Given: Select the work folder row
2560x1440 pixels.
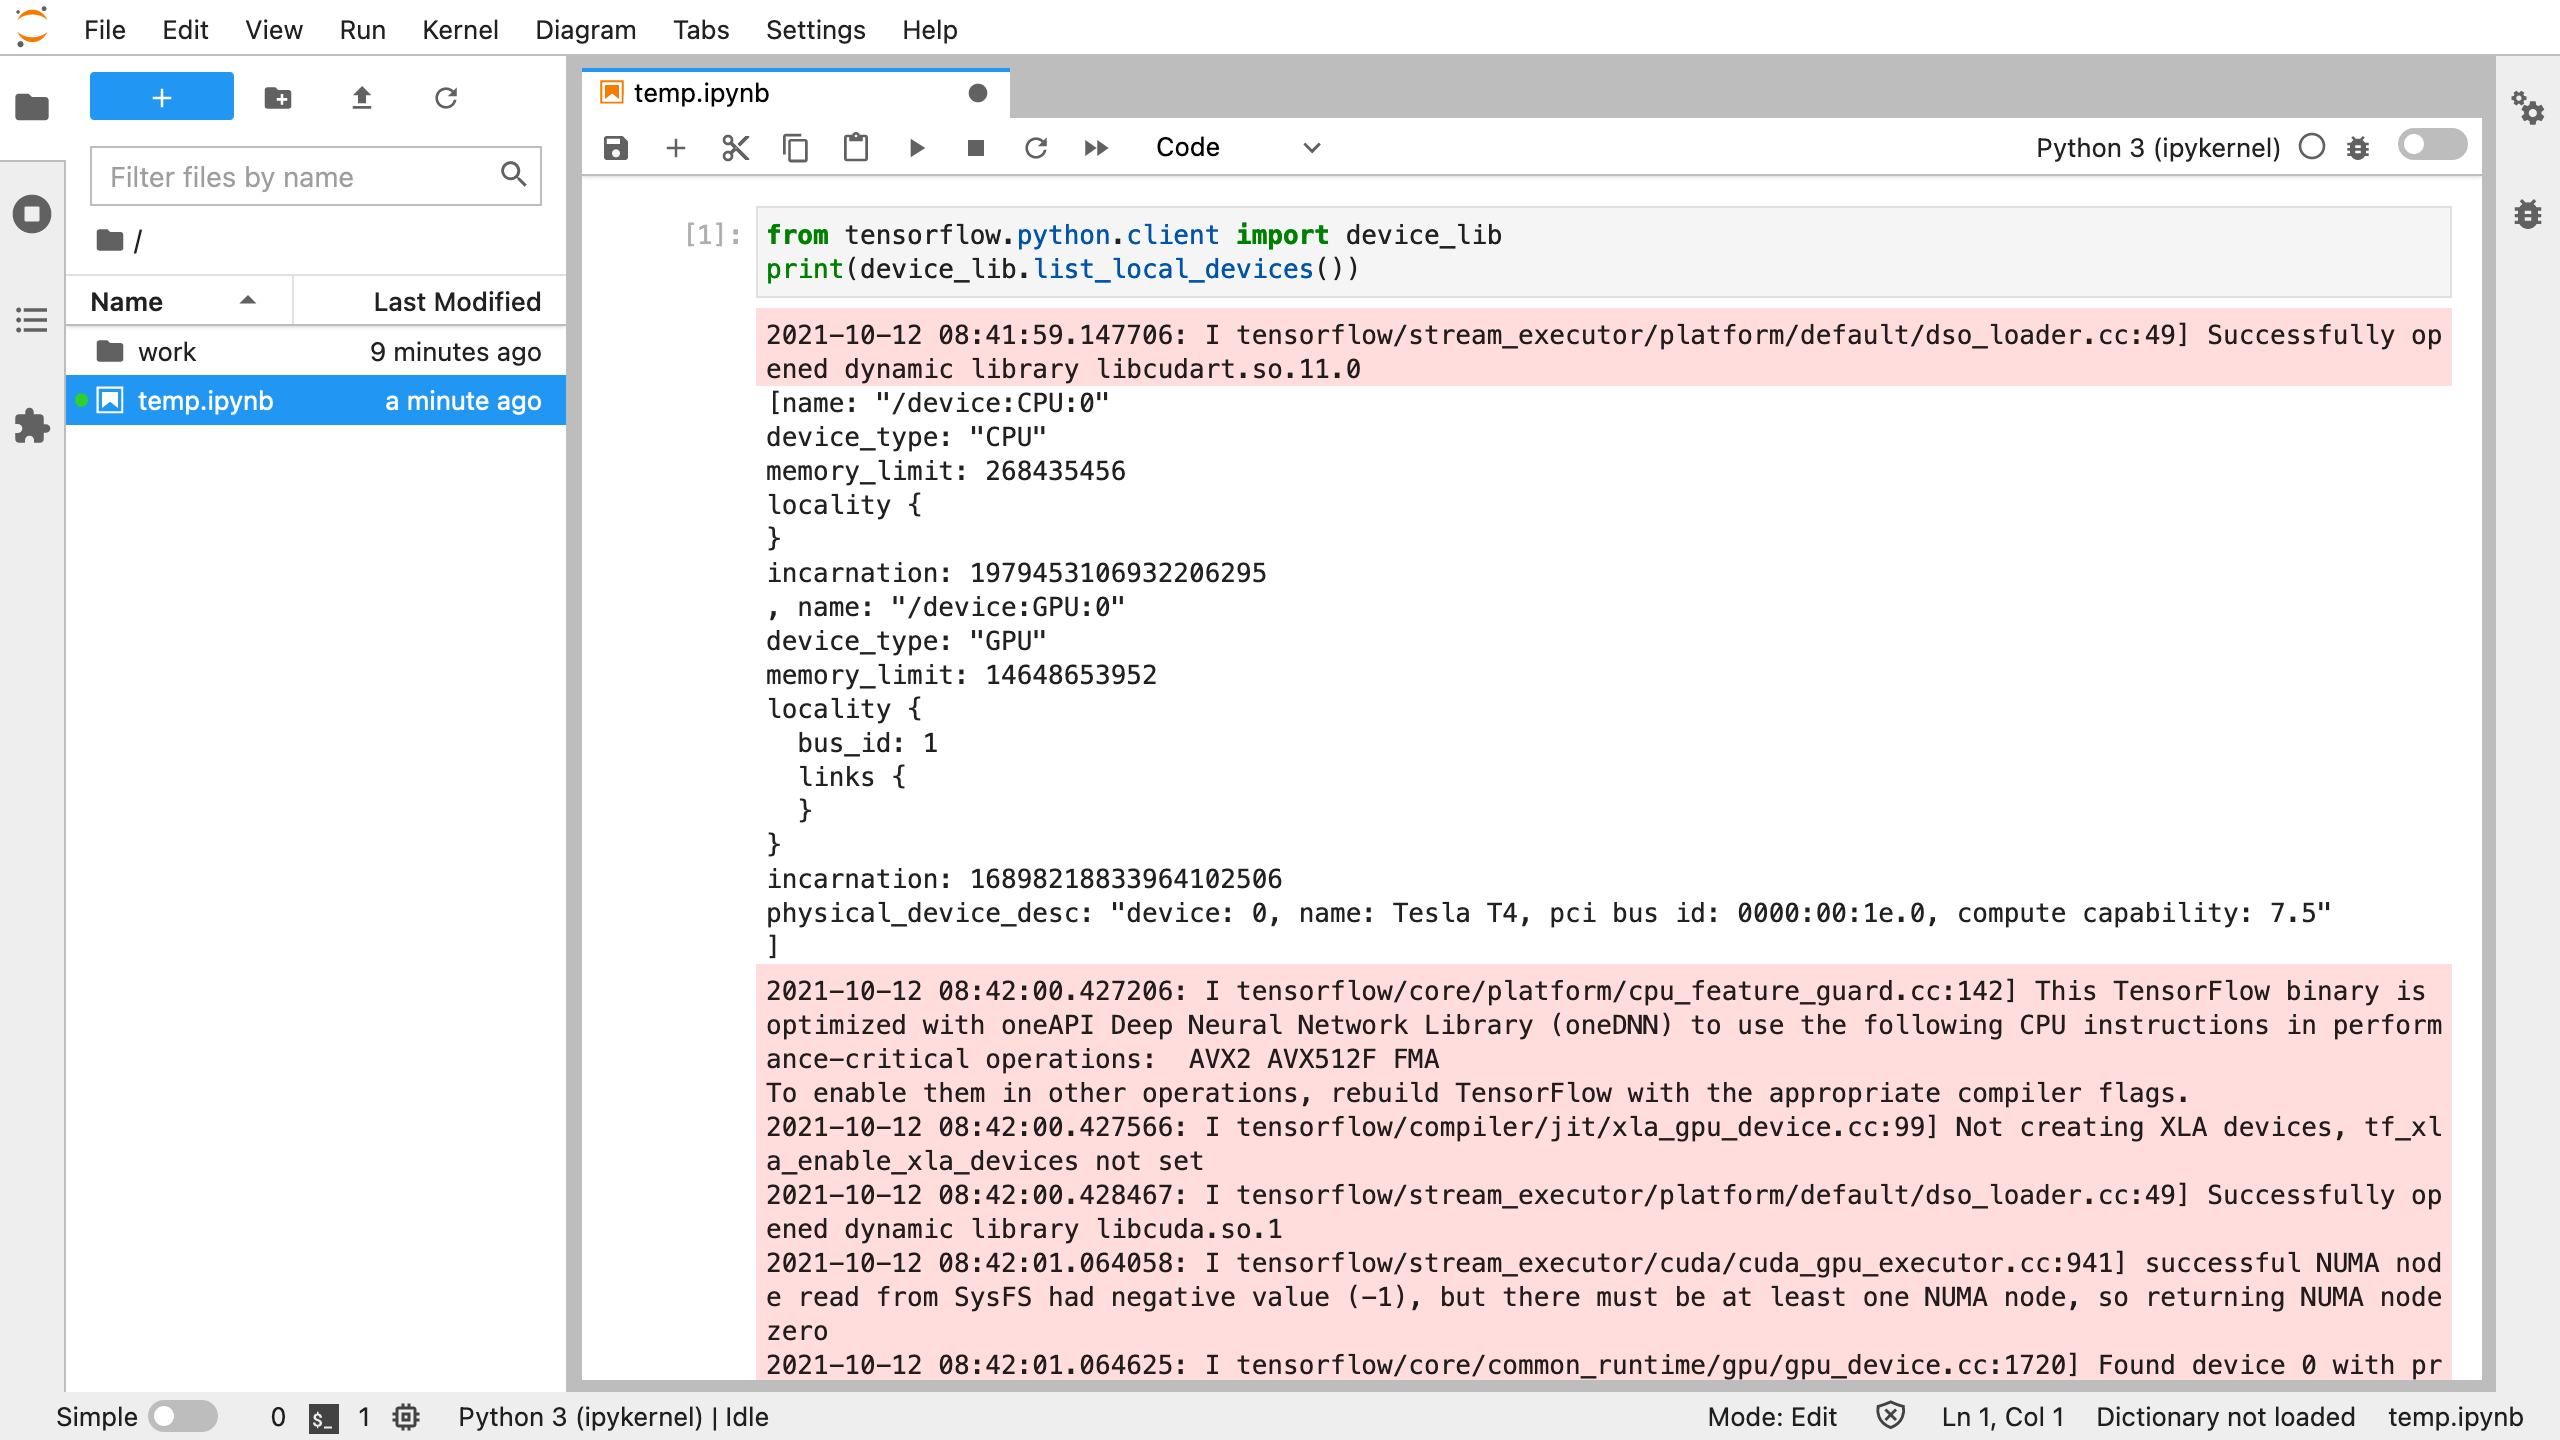Looking at the screenshot, I should (x=316, y=352).
